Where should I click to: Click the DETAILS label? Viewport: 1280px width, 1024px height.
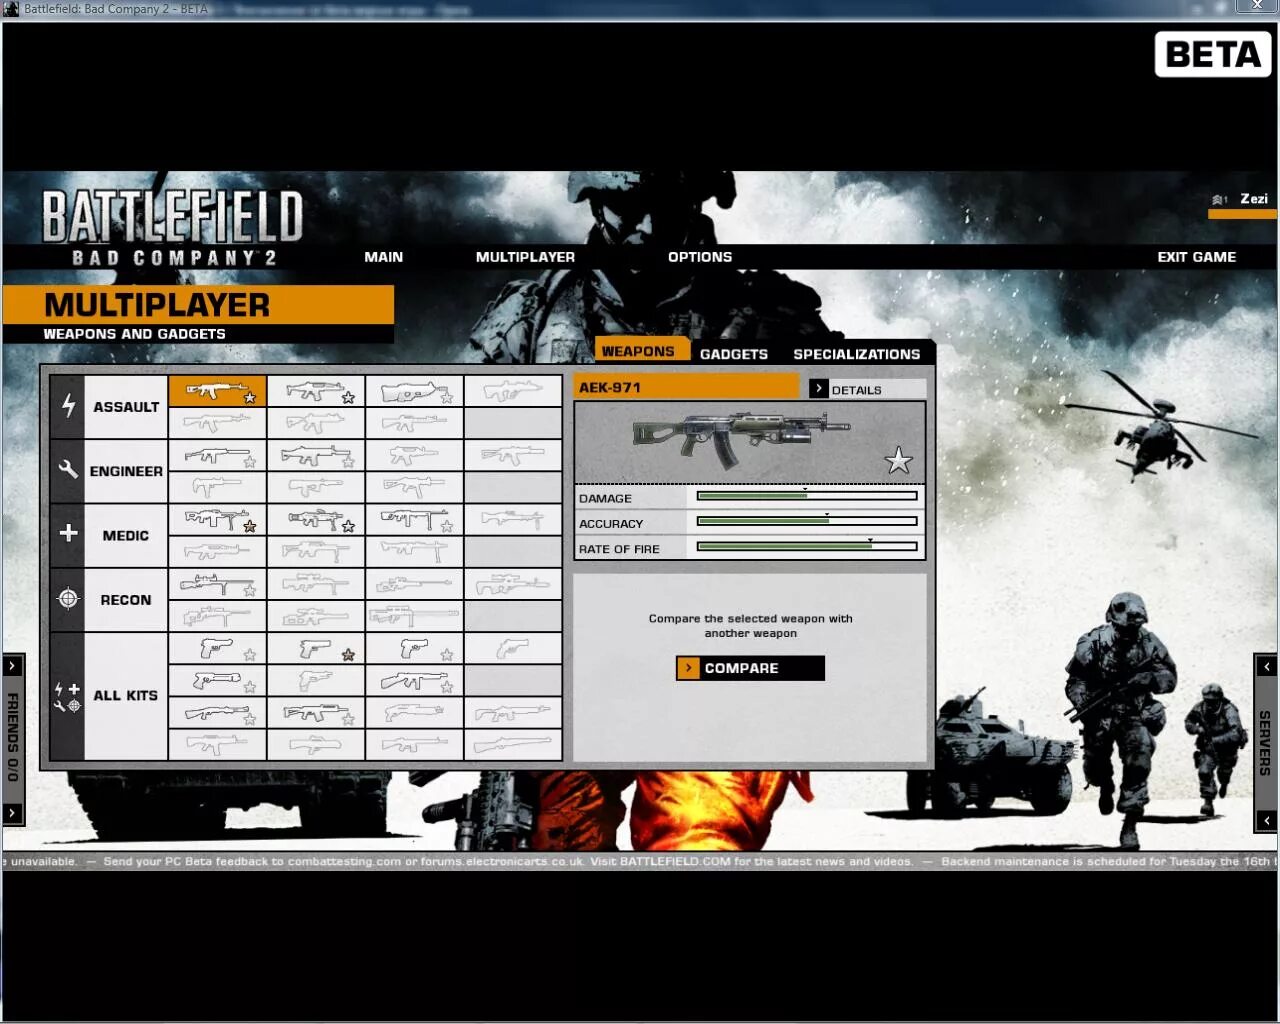pos(857,390)
